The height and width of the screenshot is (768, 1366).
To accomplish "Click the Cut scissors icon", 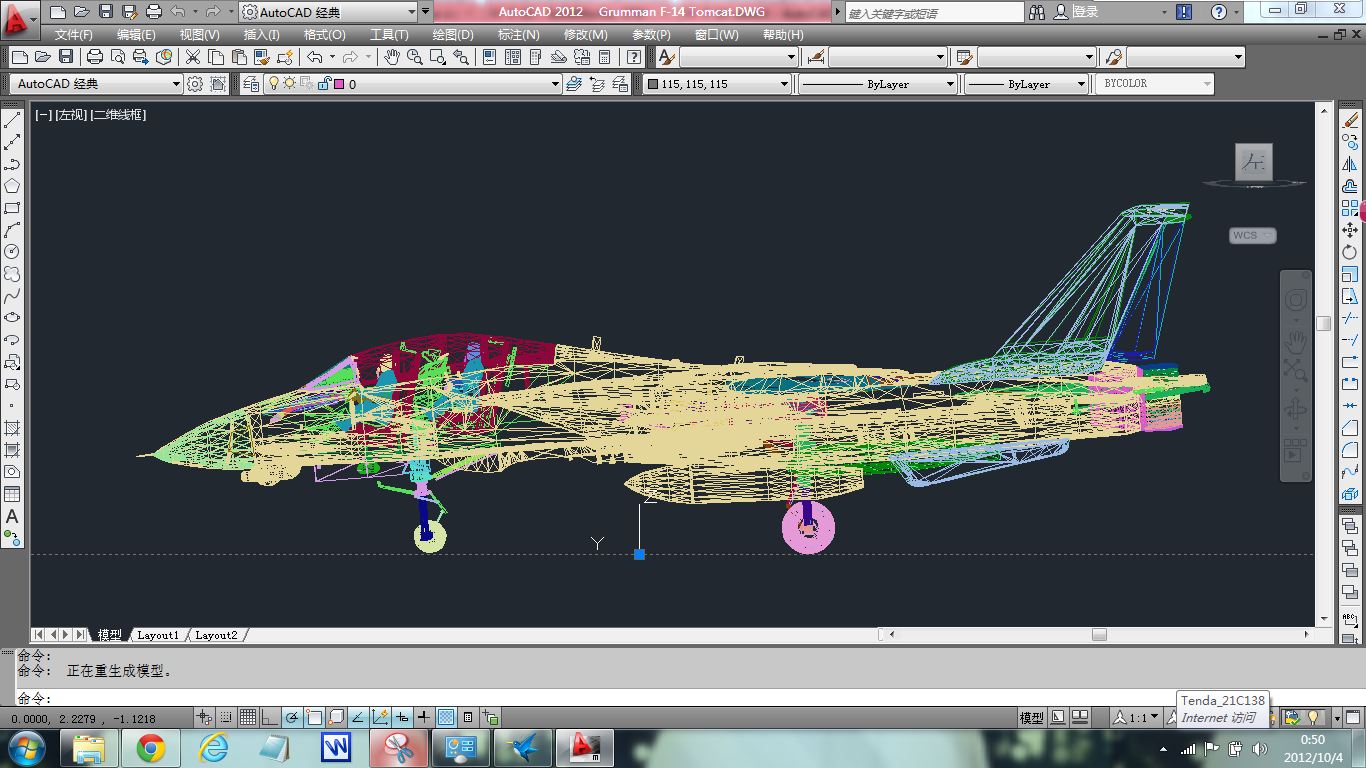I will click(x=192, y=57).
